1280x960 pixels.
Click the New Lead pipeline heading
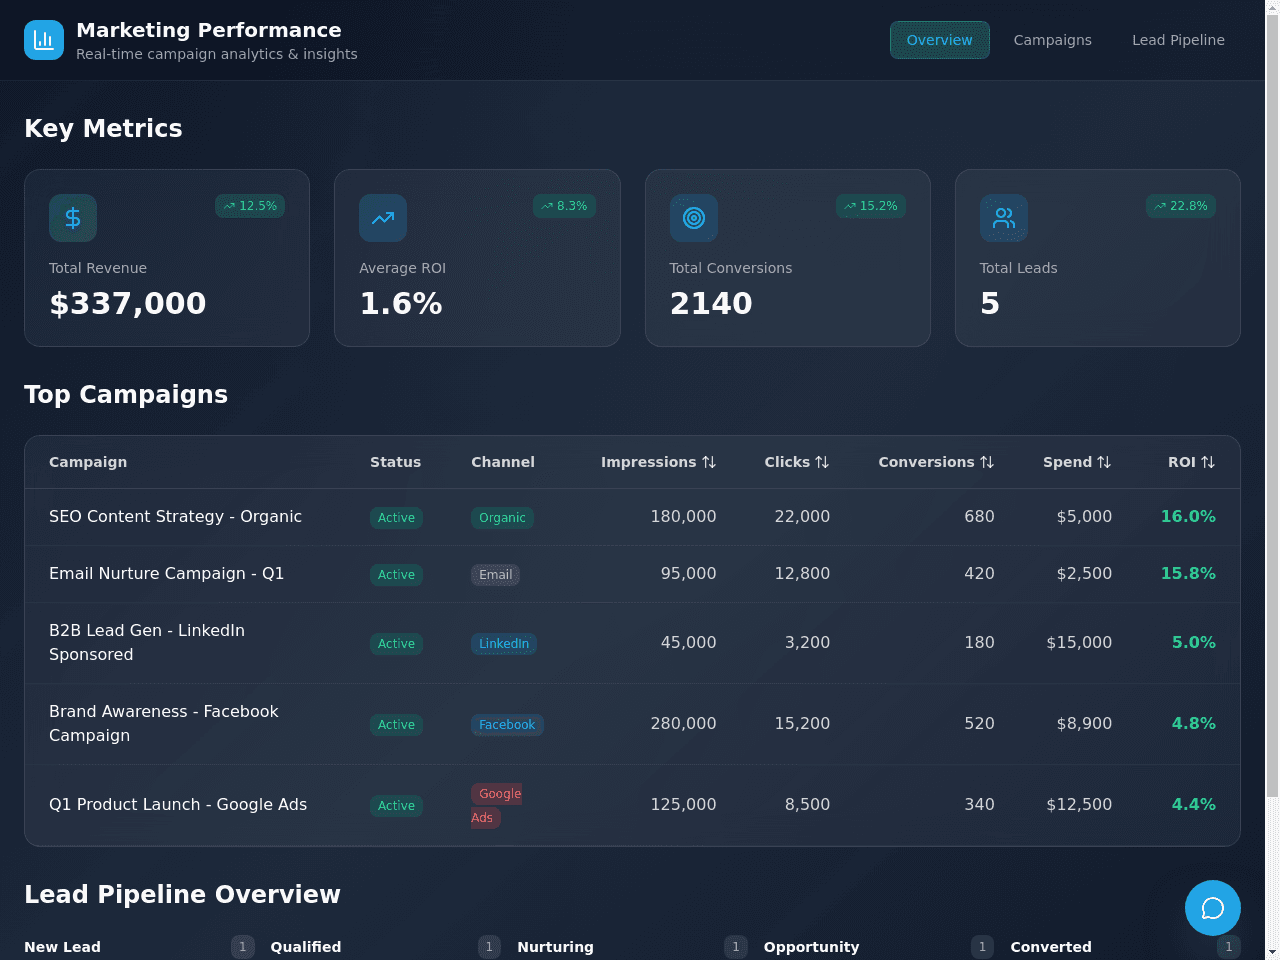pos(62,947)
